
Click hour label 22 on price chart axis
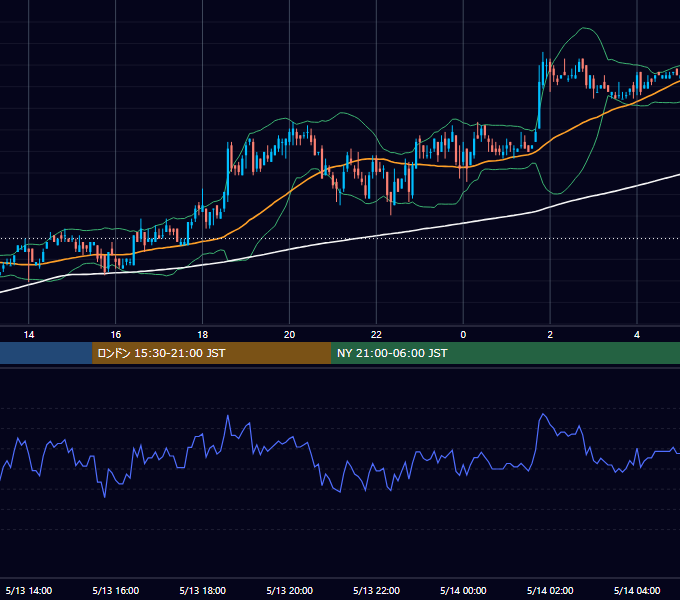pos(376,335)
